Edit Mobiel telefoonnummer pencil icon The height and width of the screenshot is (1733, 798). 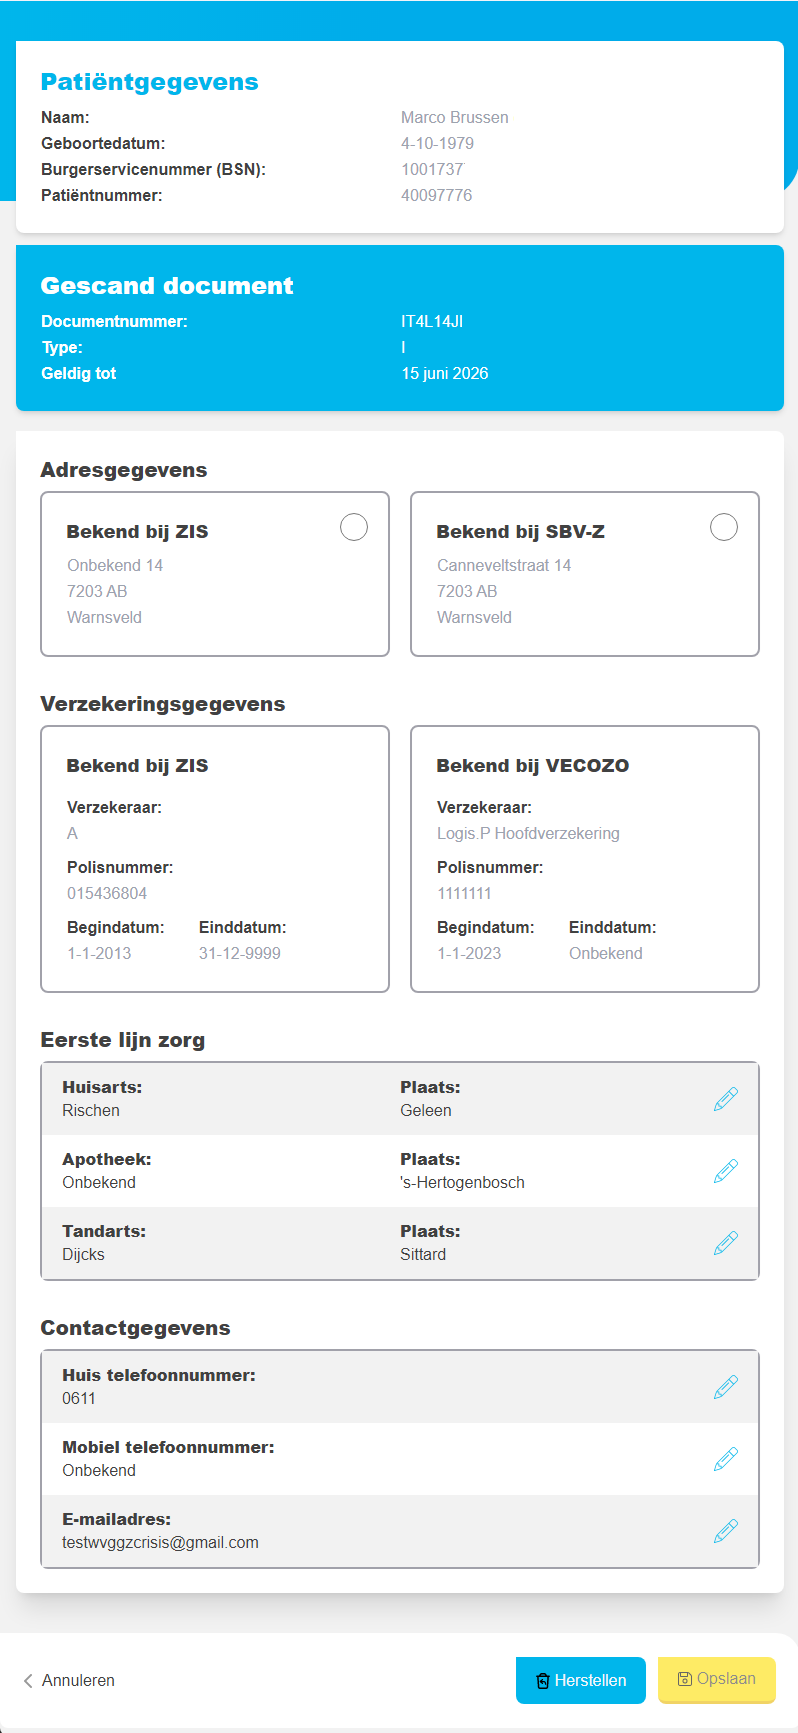tap(726, 1459)
